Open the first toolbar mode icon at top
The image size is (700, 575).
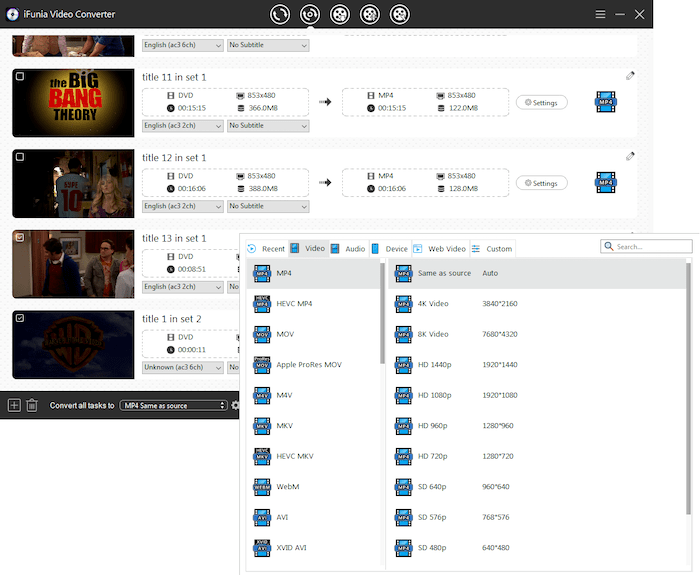click(x=281, y=15)
